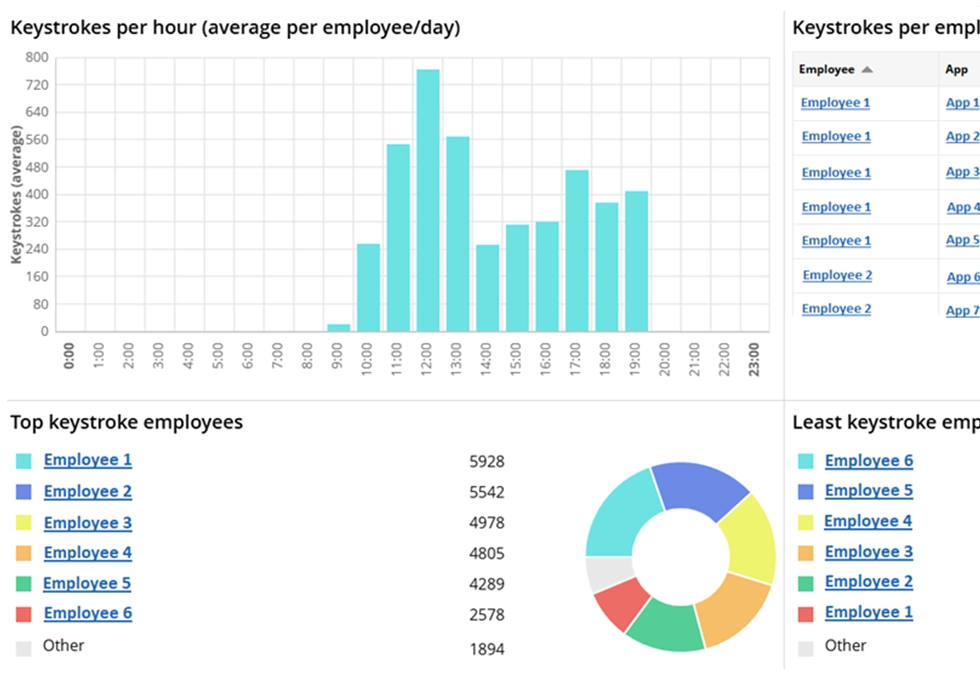Open Employee 1 link in App 3 row
Viewport: 980px width, 680px height.
[x=836, y=172]
